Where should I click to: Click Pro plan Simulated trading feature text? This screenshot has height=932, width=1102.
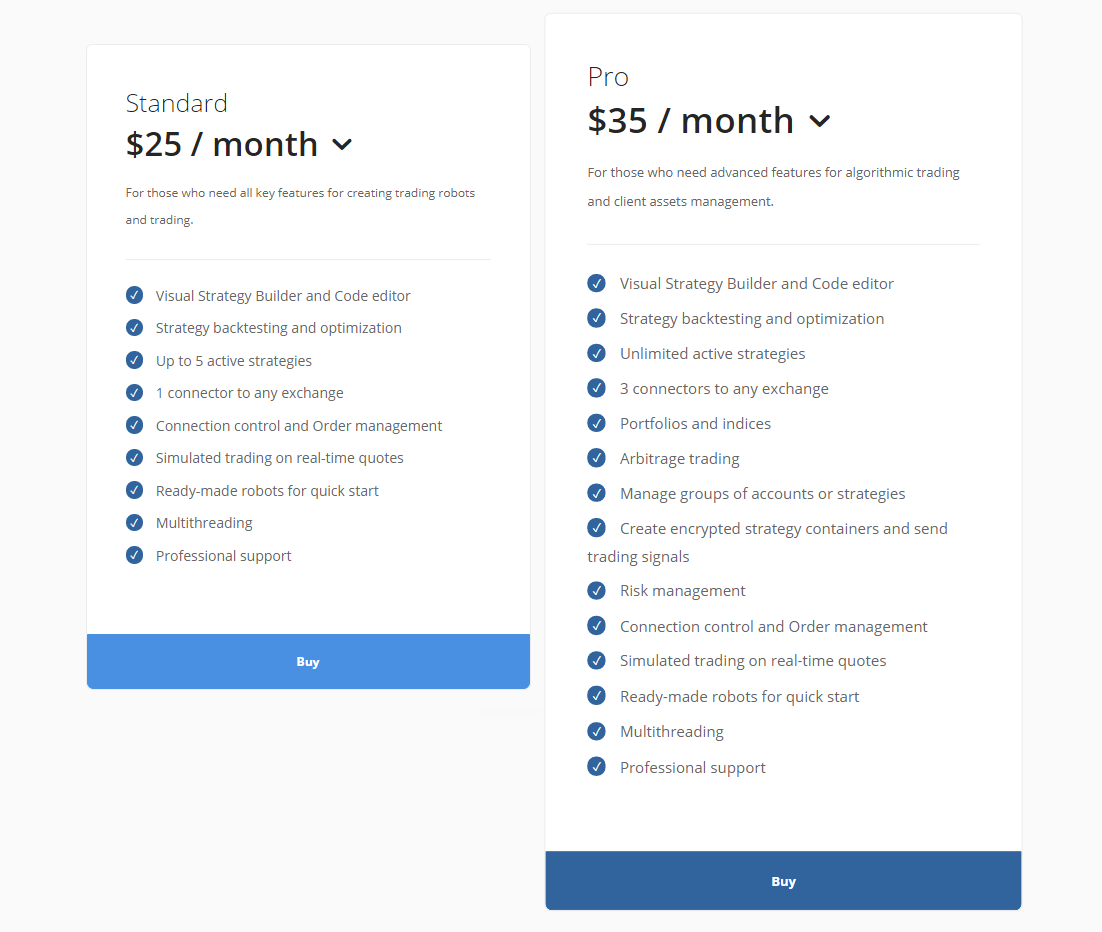tap(752, 660)
